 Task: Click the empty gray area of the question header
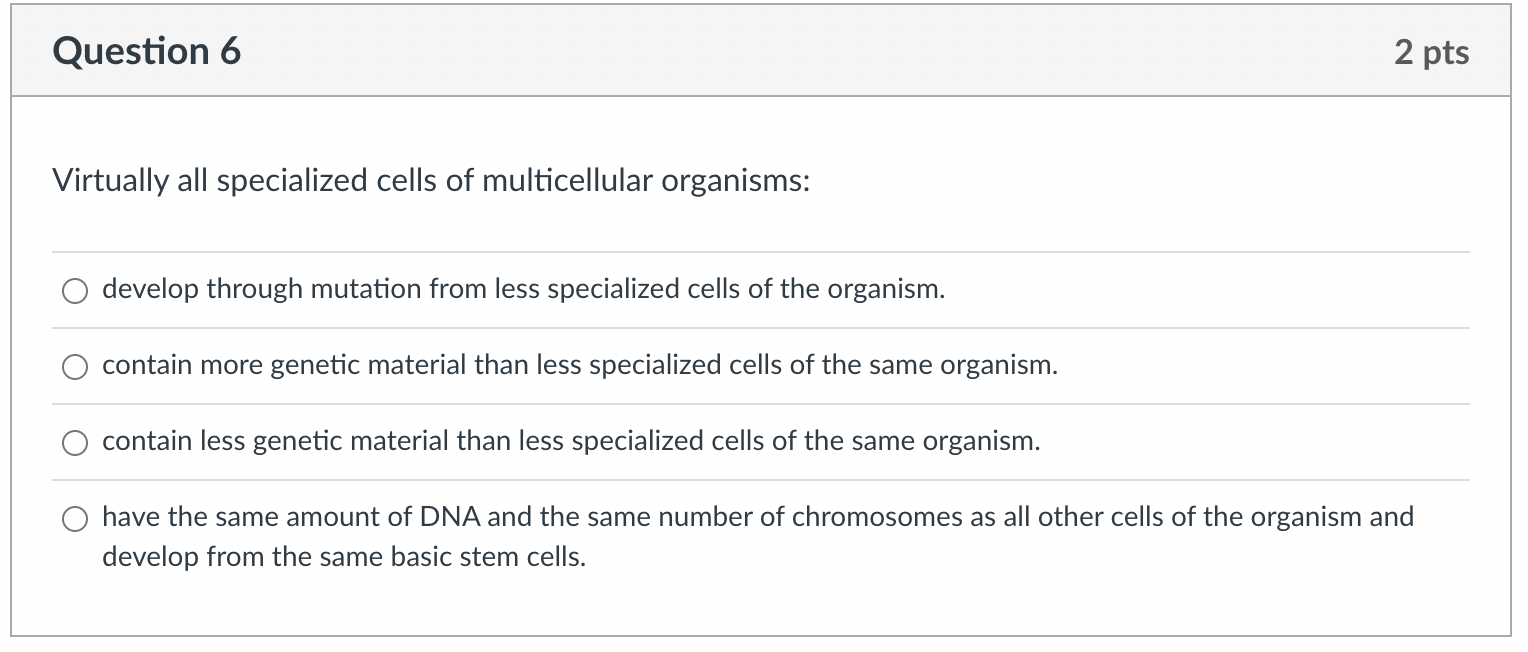800,52
